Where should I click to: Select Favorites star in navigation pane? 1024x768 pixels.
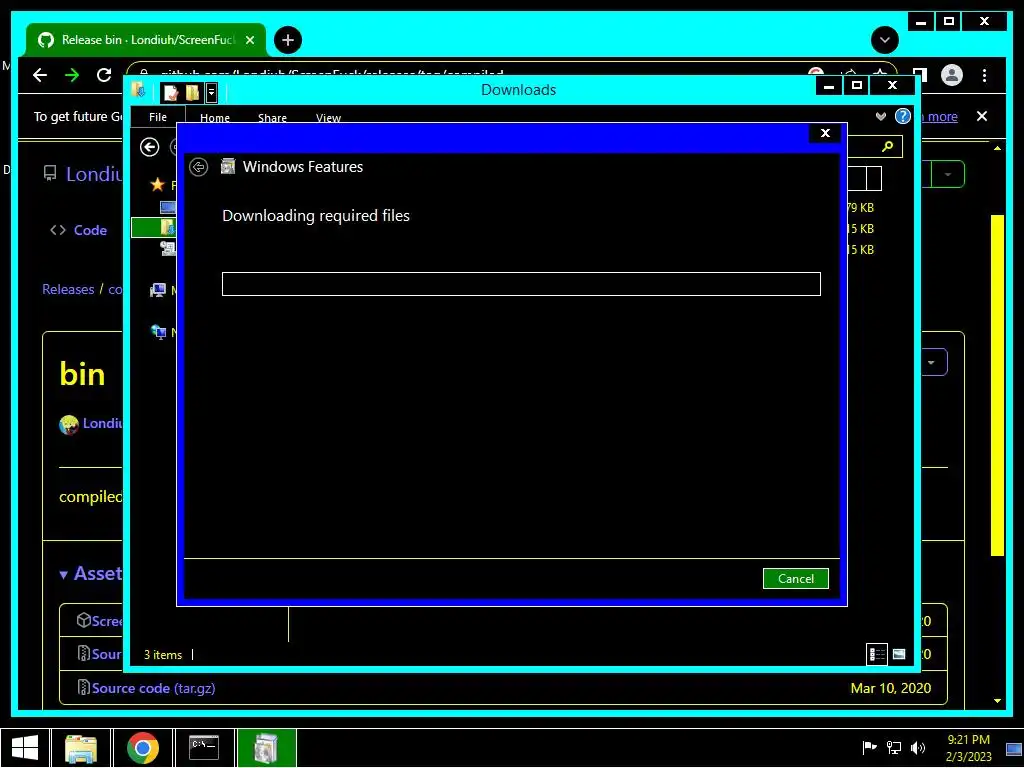tap(157, 185)
